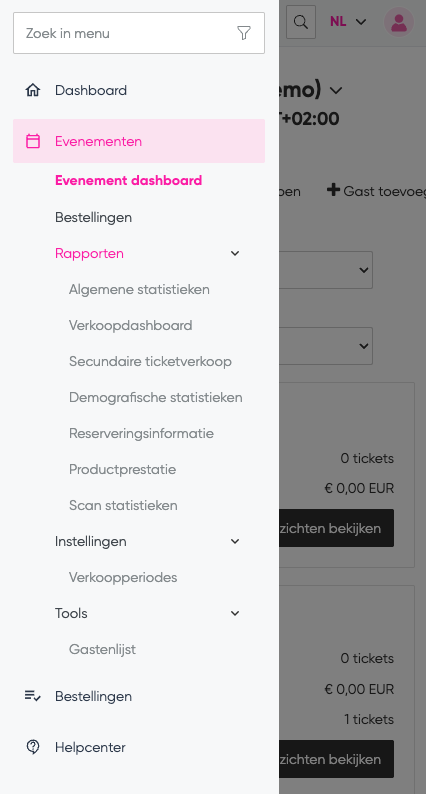The width and height of the screenshot is (426, 794).
Task: Collapse the Rapporten submenu chevron
Action: (235, 253)
